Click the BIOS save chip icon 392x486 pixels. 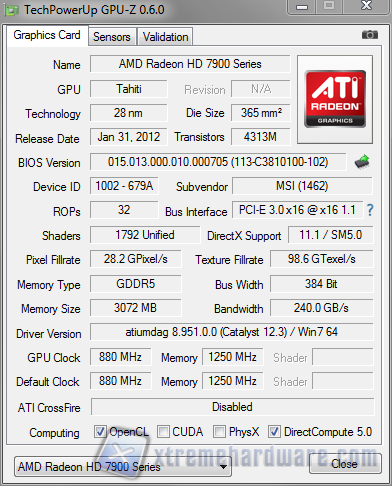click(362, 162)
